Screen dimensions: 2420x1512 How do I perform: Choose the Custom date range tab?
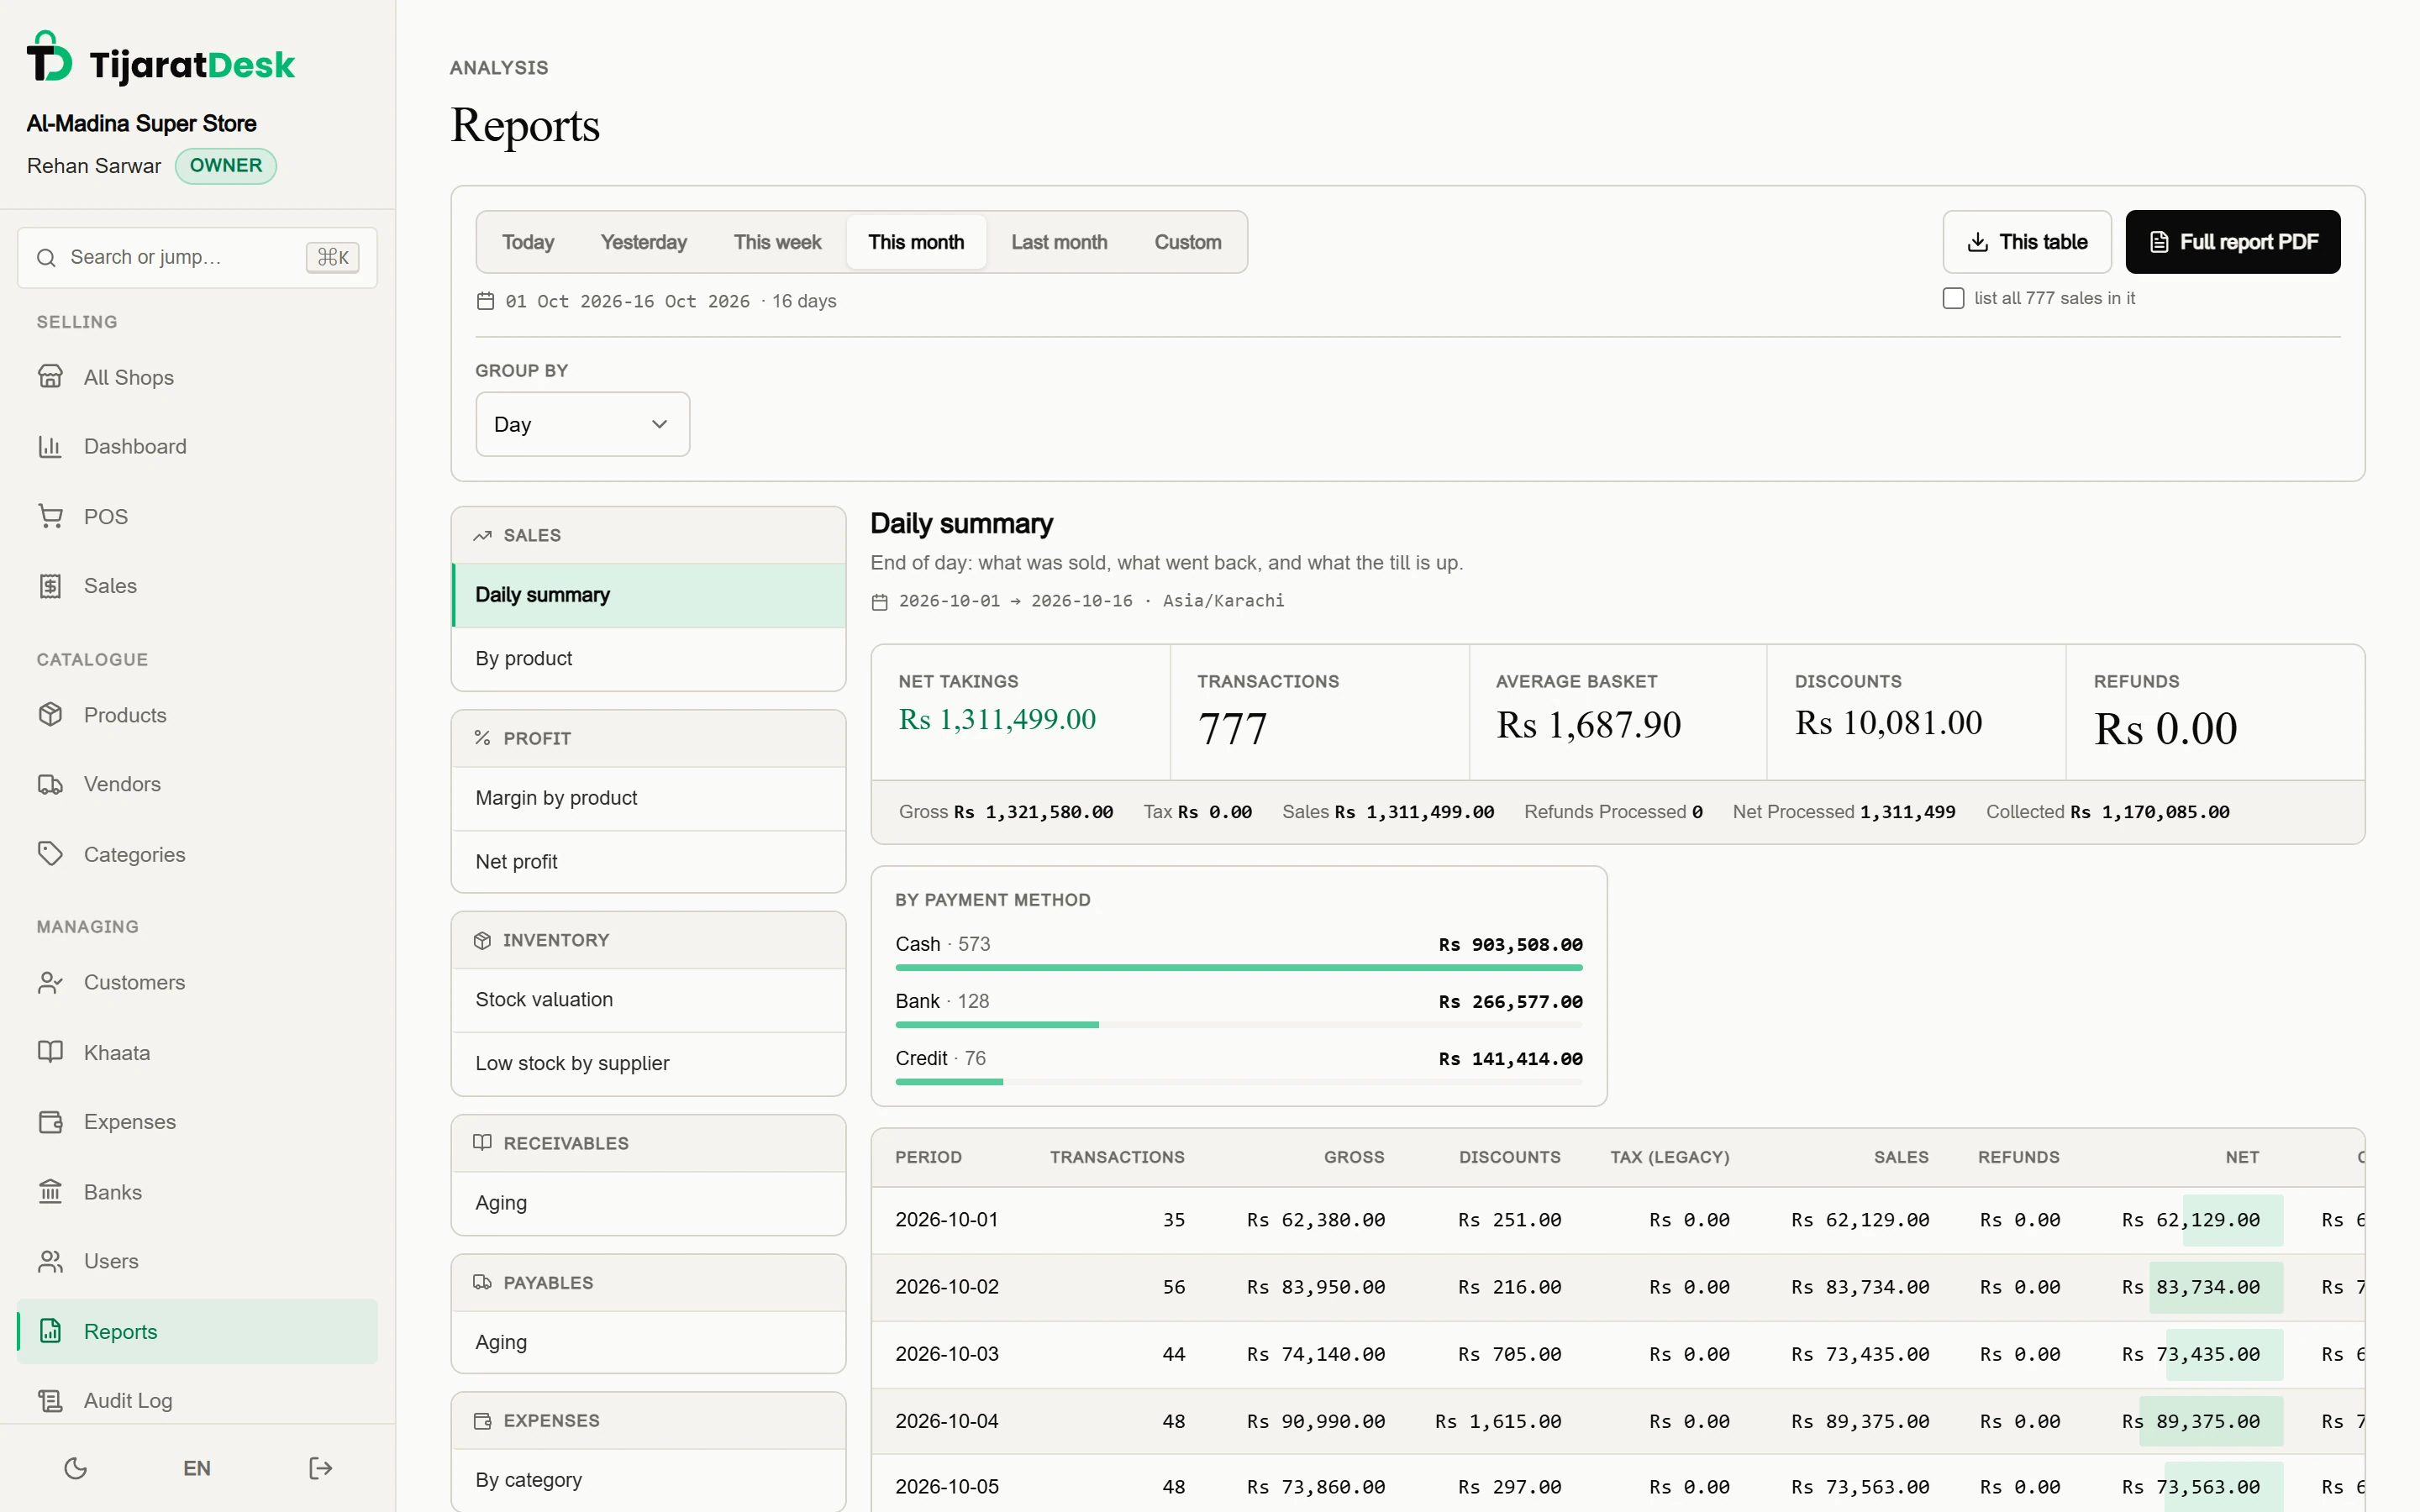point(1188,242)
